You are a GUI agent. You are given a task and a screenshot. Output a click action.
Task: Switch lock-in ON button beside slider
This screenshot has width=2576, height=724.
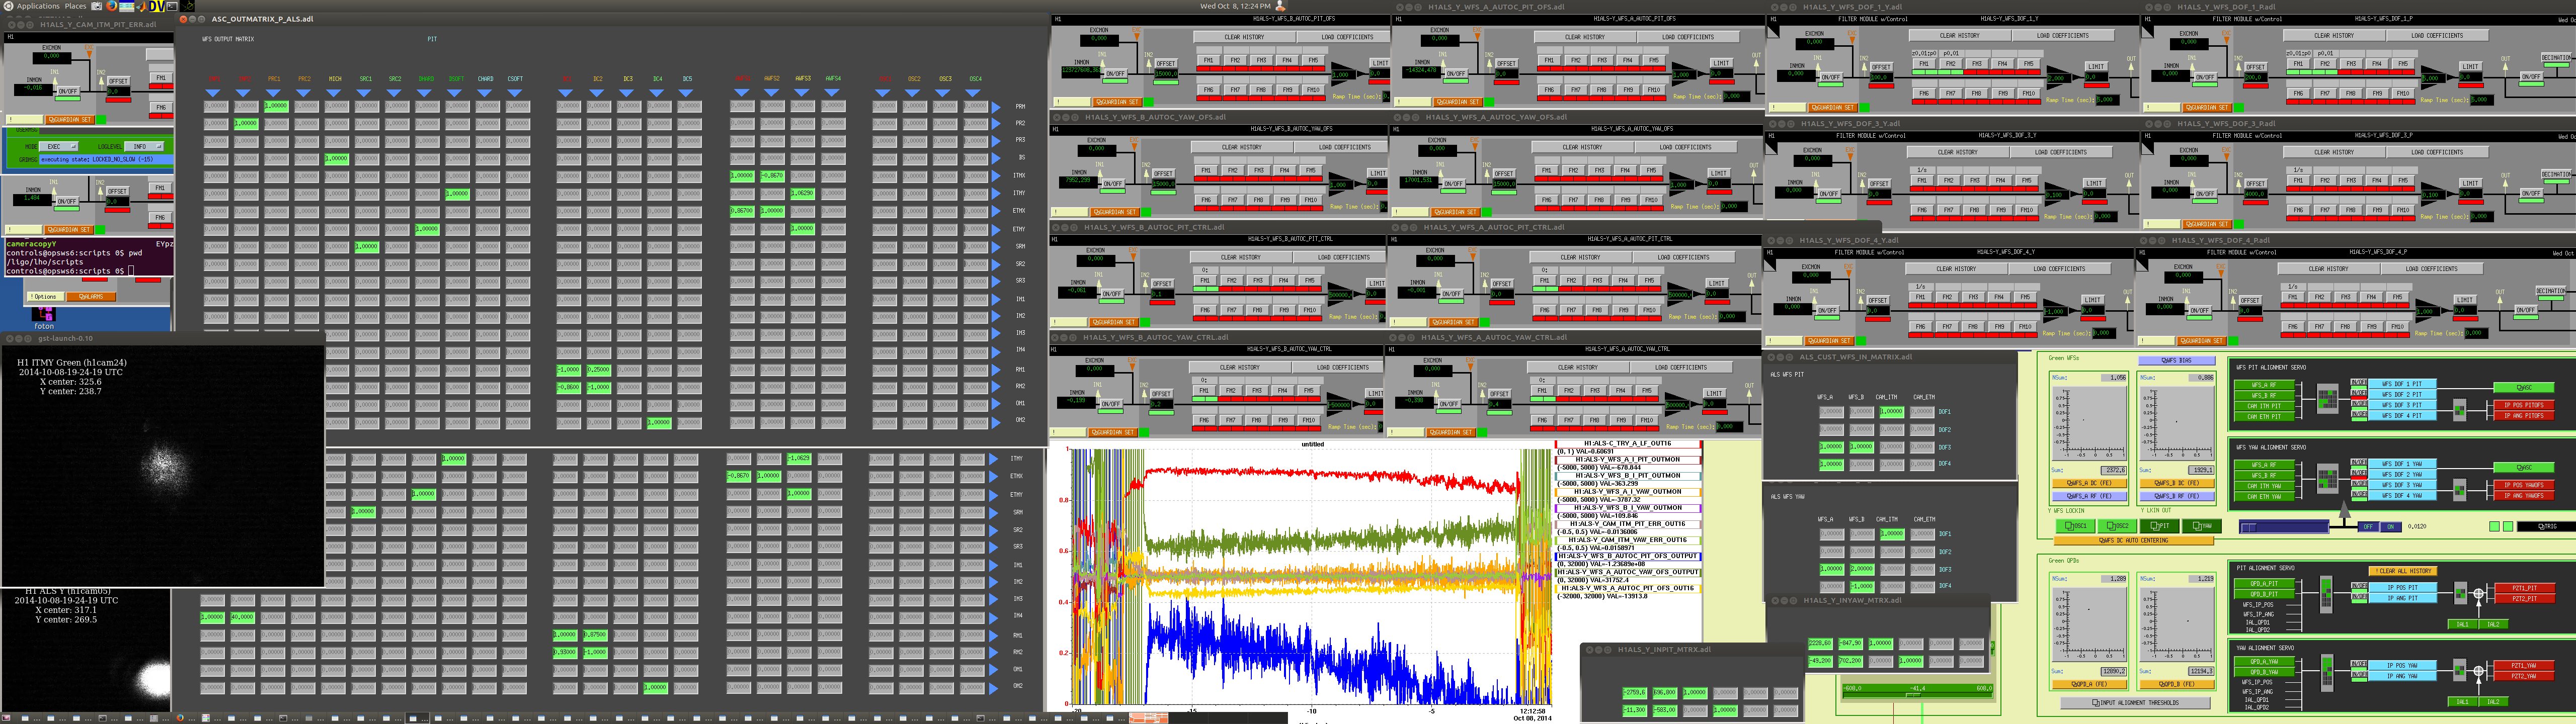pyautogui.click(x=2390, y=527)
